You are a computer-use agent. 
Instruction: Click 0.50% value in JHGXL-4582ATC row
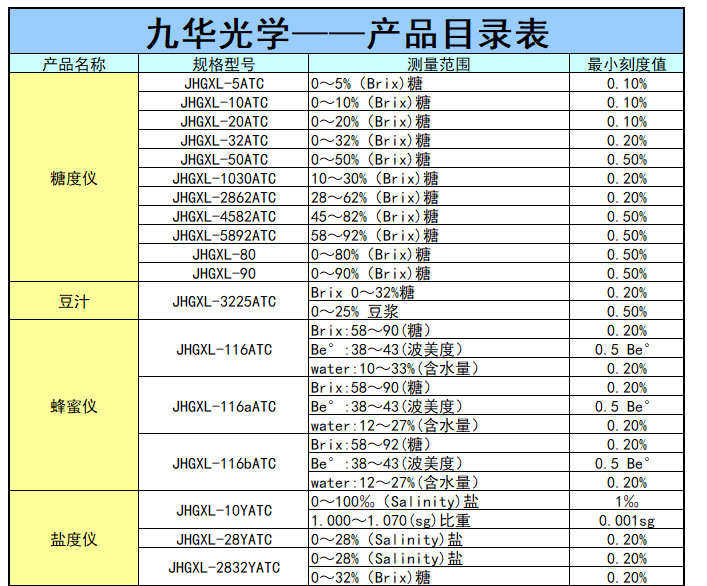(627, 216)
